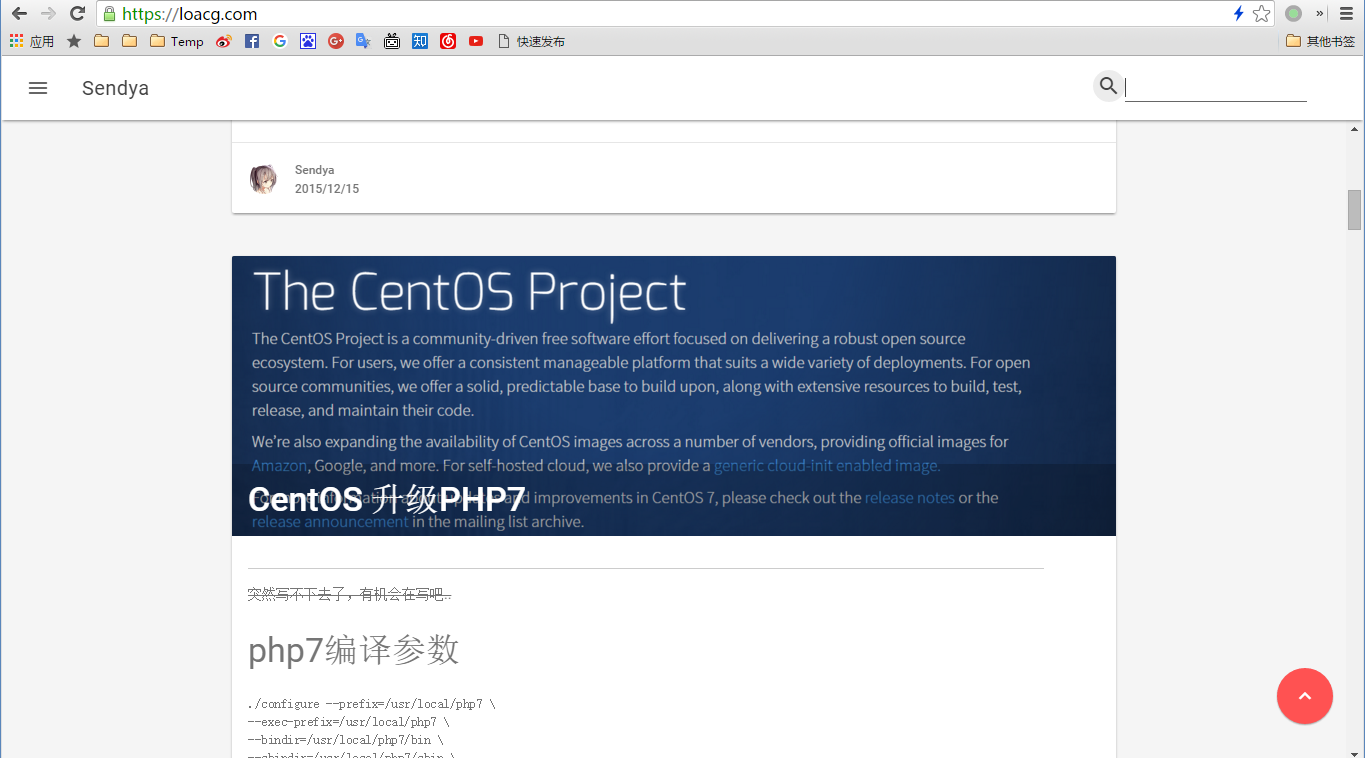
Task: Click the --exec-prefix=/usr/local/php7 code line
Action: pyautogui.click(x=349, y=722)
